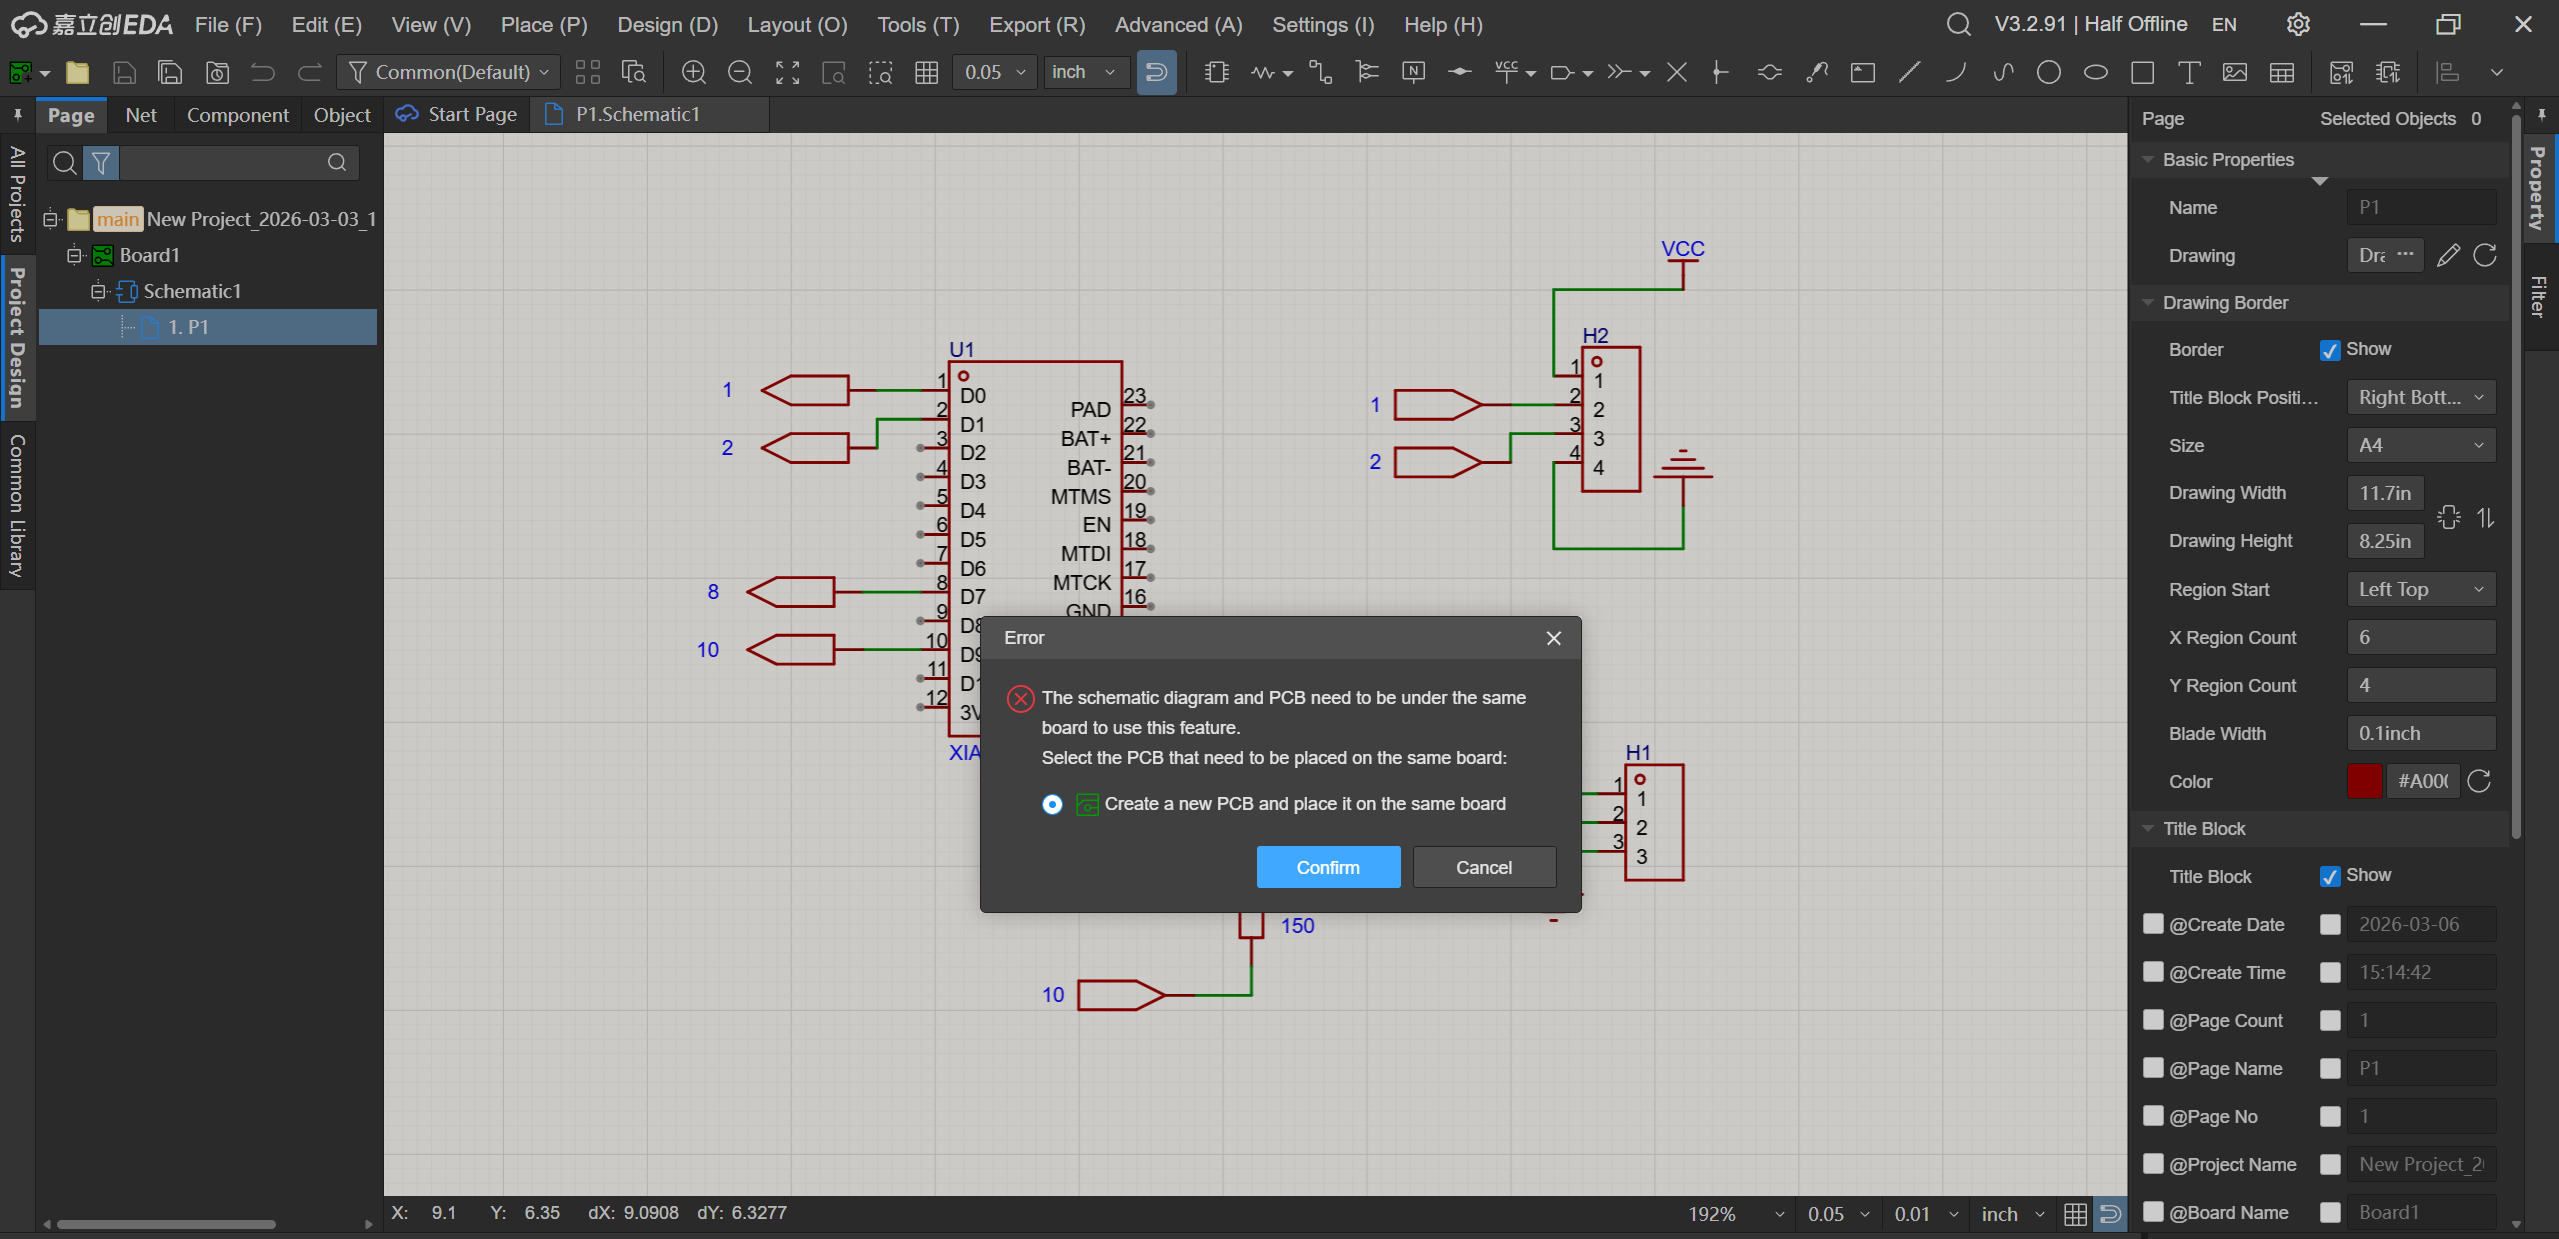2559x1239 pixels.
Task: Collapse the Board1 tree node
Action: coord(74,255)
